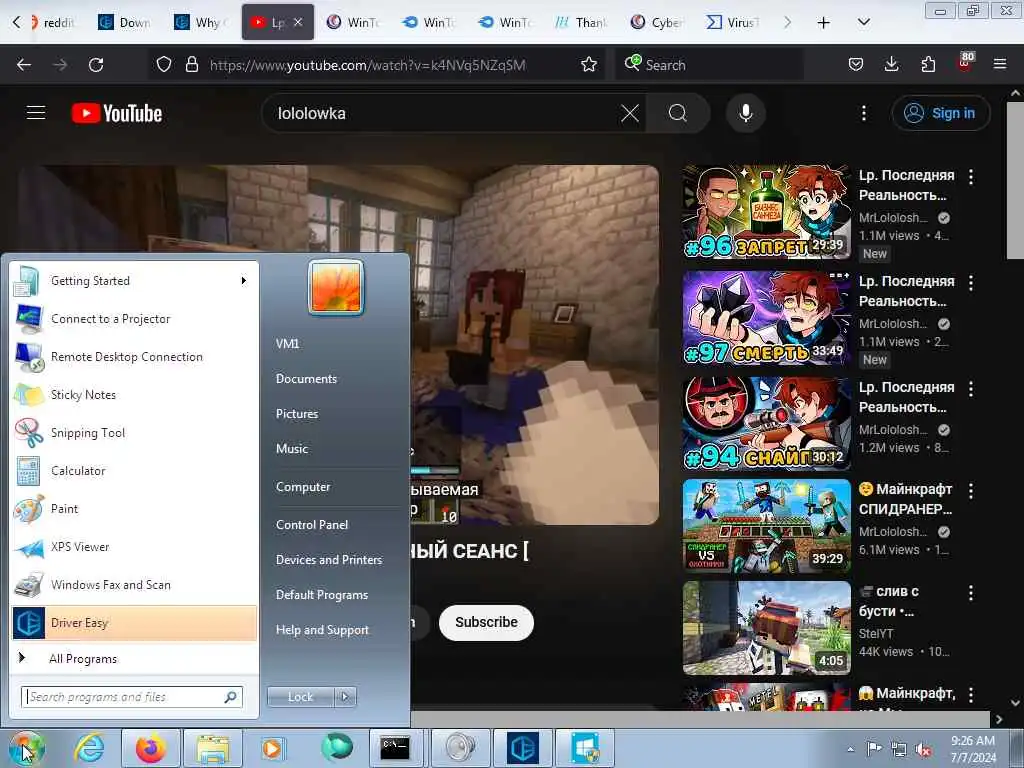This screenshot has height=768, width=1024.
Task: Launch Connect to a Projector
Action: click(x=134, y=319)
